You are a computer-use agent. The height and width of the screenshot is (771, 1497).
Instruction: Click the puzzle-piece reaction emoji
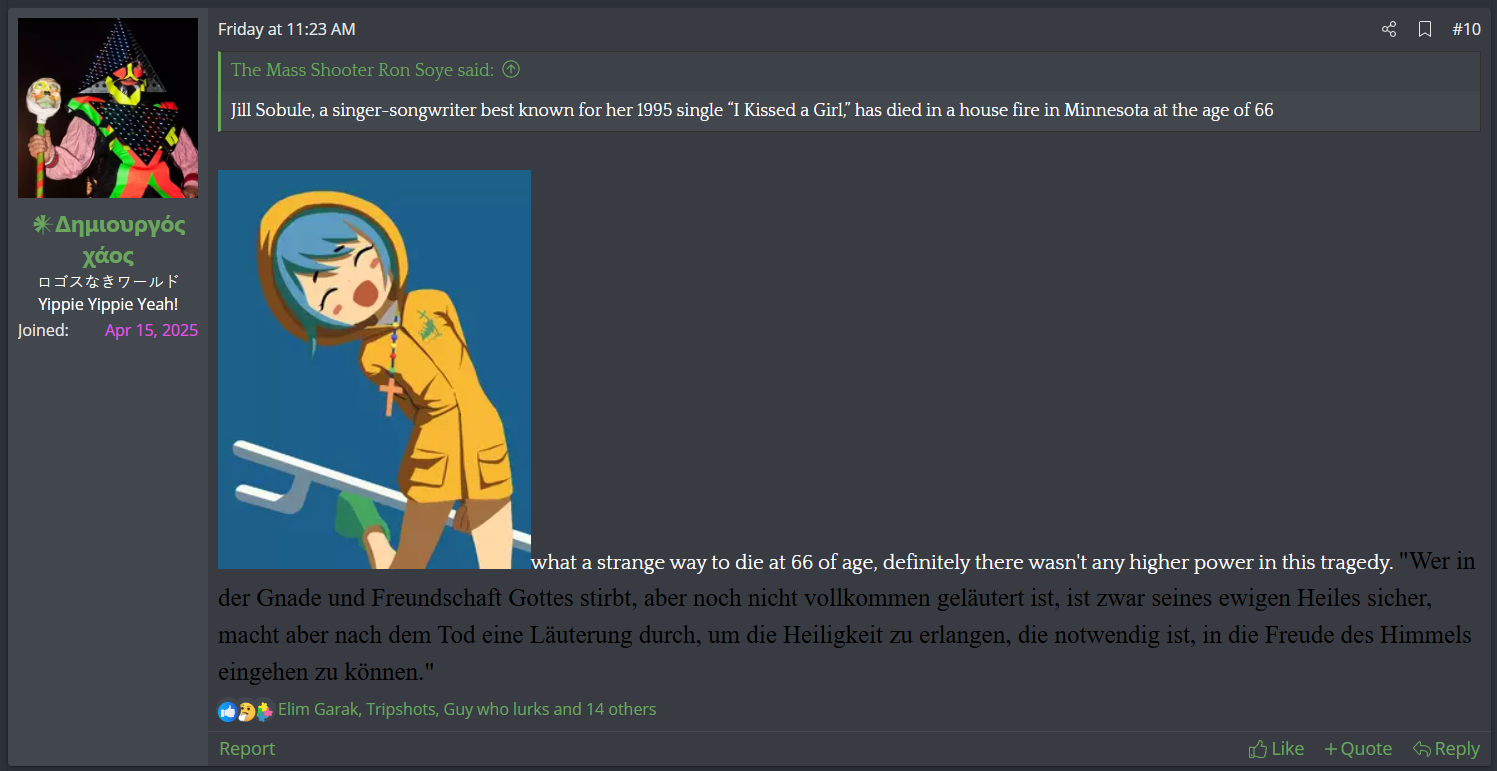point(264,711)
